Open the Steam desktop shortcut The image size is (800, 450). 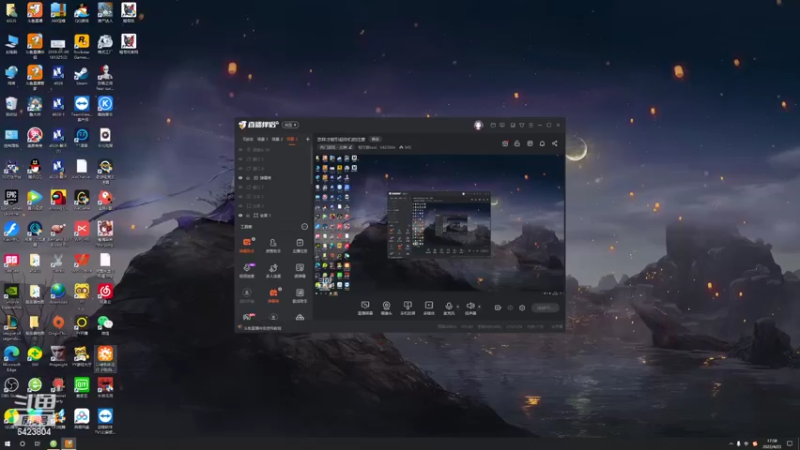81,76
